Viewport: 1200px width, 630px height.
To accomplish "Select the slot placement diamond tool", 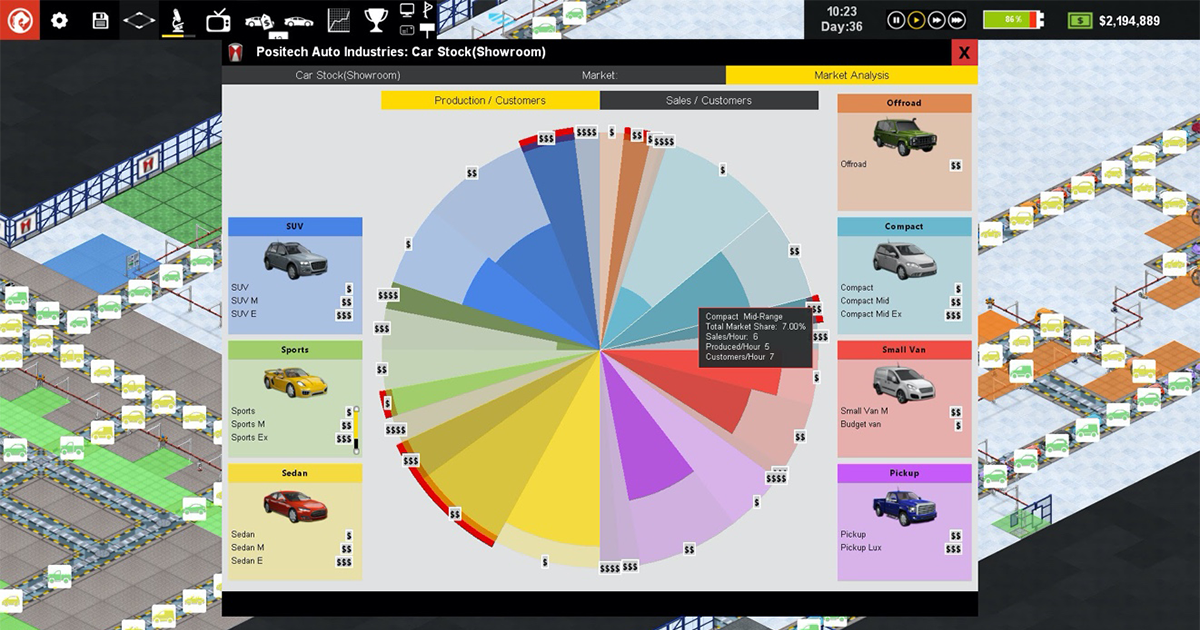I will [x=139, y=20].
